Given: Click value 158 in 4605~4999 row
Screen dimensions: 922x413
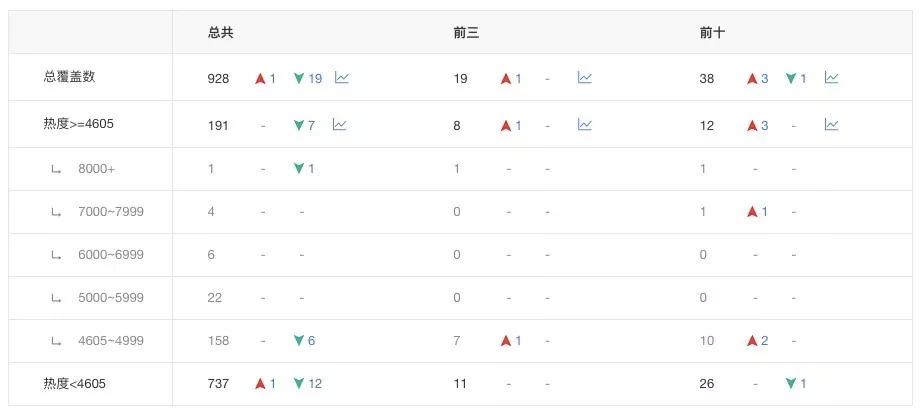Looking at the screenshot, I should 218,341.
